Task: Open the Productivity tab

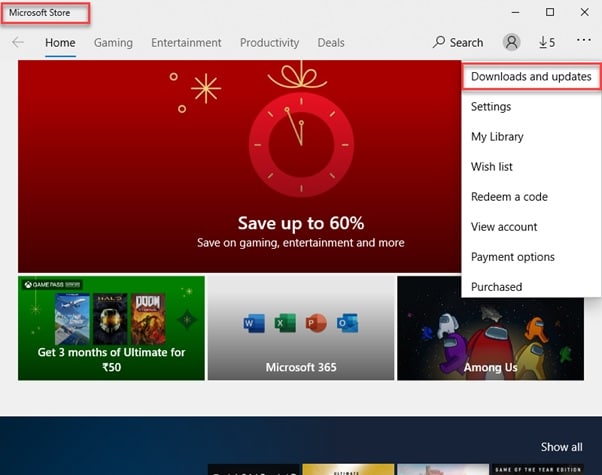Action: tap(270, 43)
